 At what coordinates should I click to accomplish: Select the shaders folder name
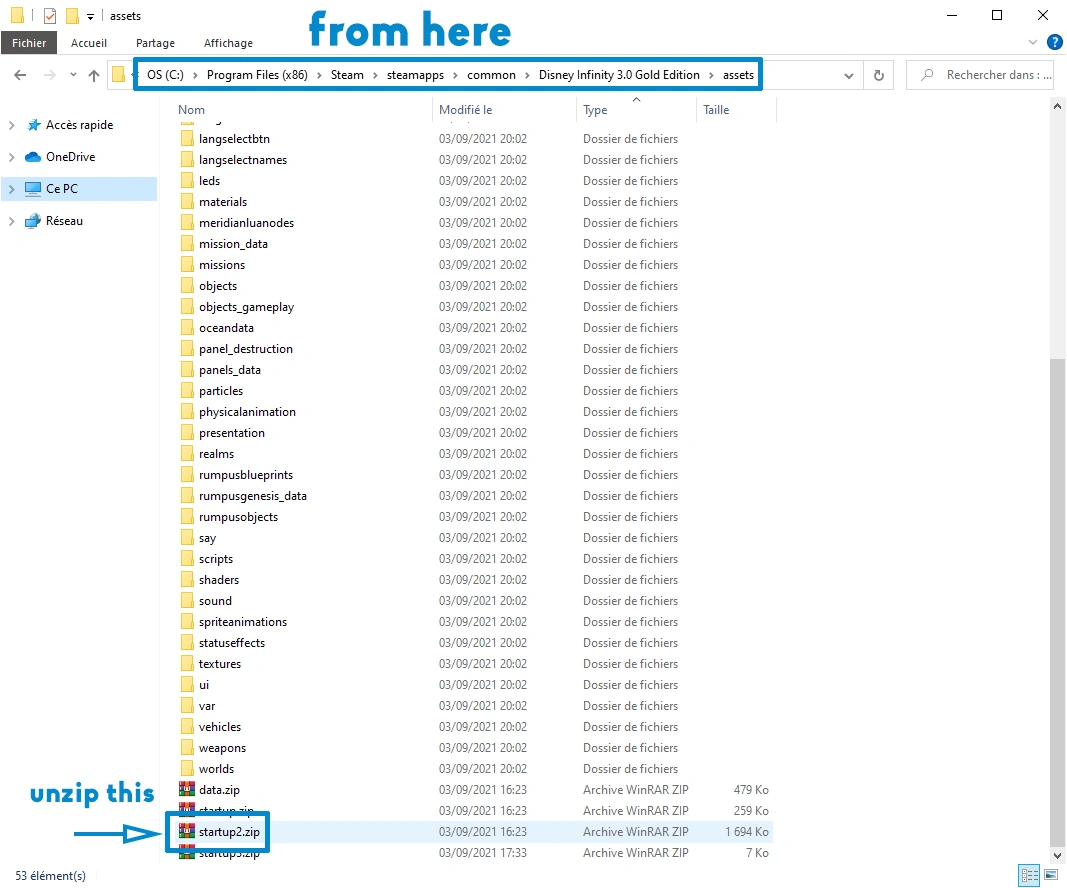coord(219,580)
